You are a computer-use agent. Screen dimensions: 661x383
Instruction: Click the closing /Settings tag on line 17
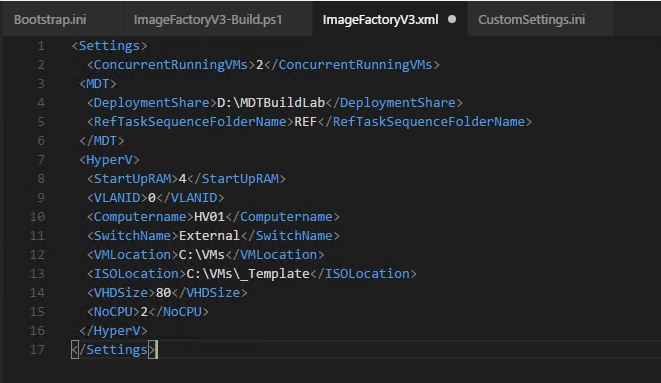[x=114, y=350]
